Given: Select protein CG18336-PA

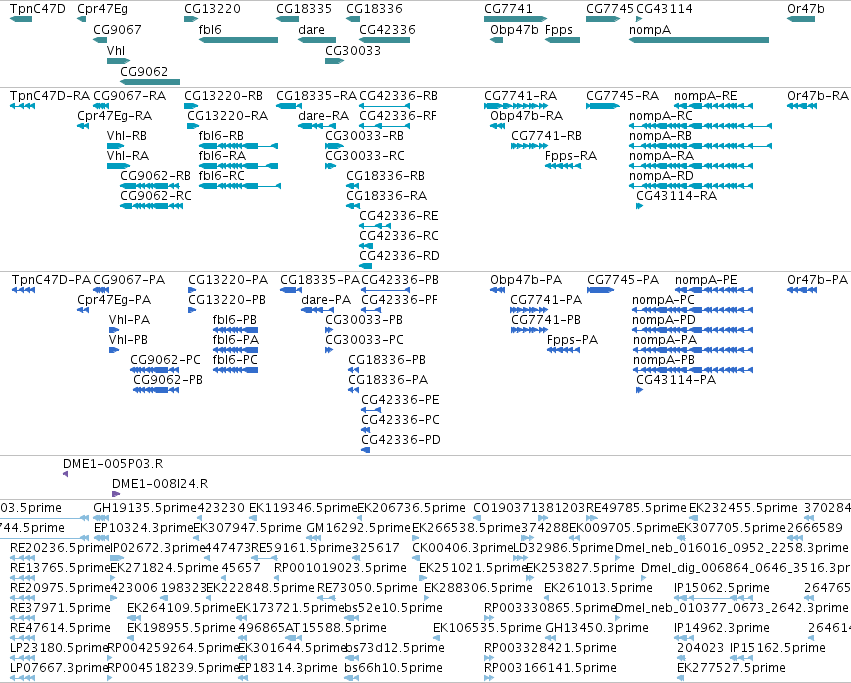Looking at the screenshot, I should 388,380.
